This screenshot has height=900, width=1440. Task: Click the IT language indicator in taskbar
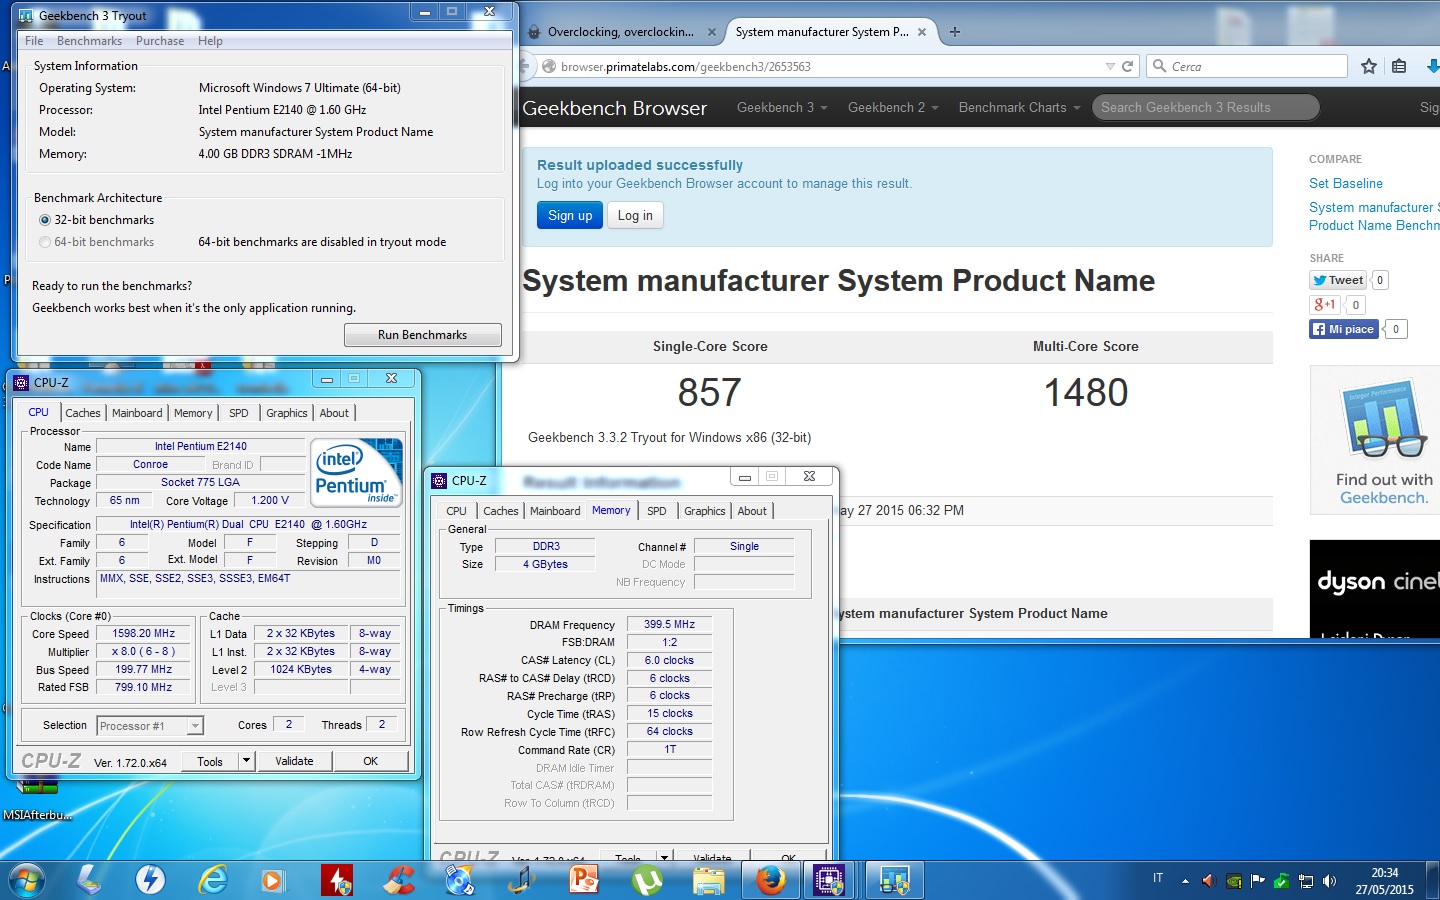(x=1158, y=878)
